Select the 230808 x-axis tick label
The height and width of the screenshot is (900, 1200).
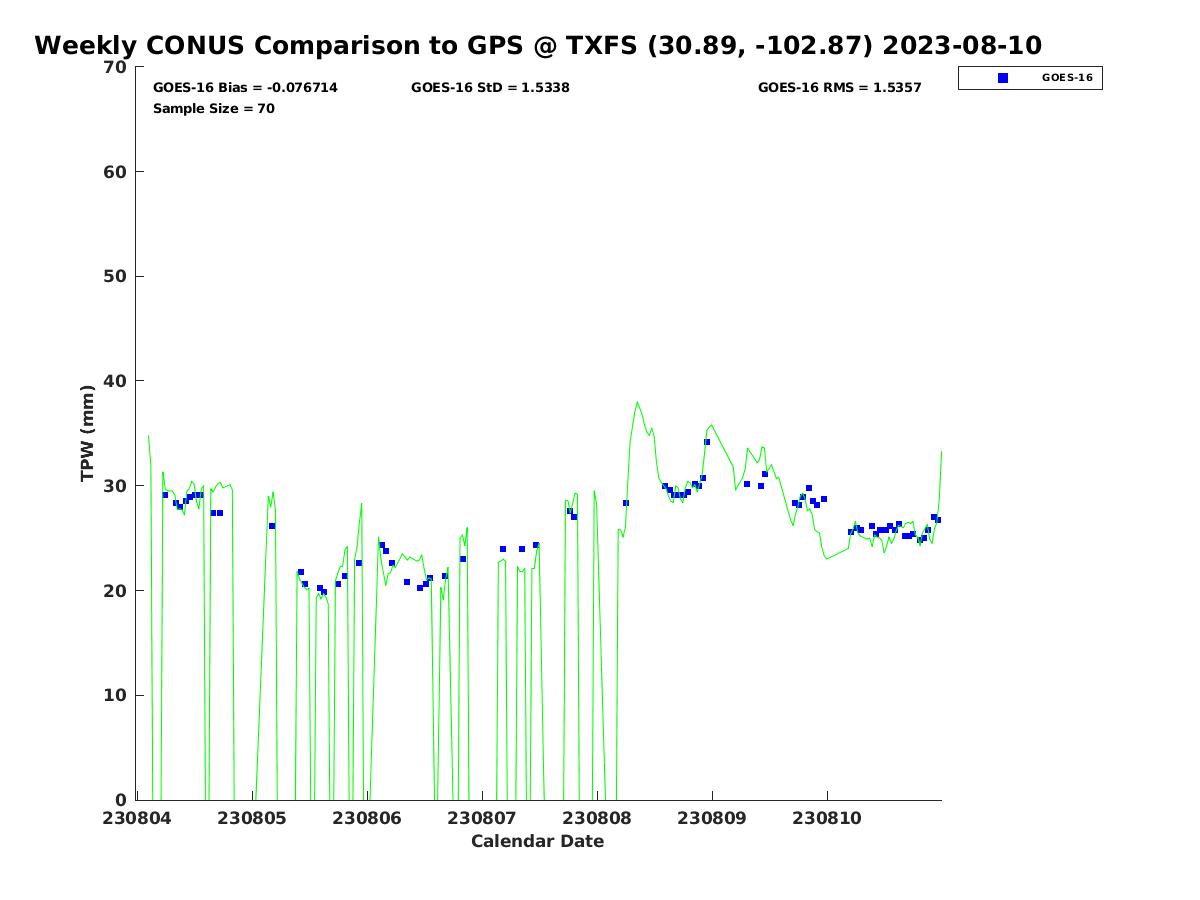597,818
